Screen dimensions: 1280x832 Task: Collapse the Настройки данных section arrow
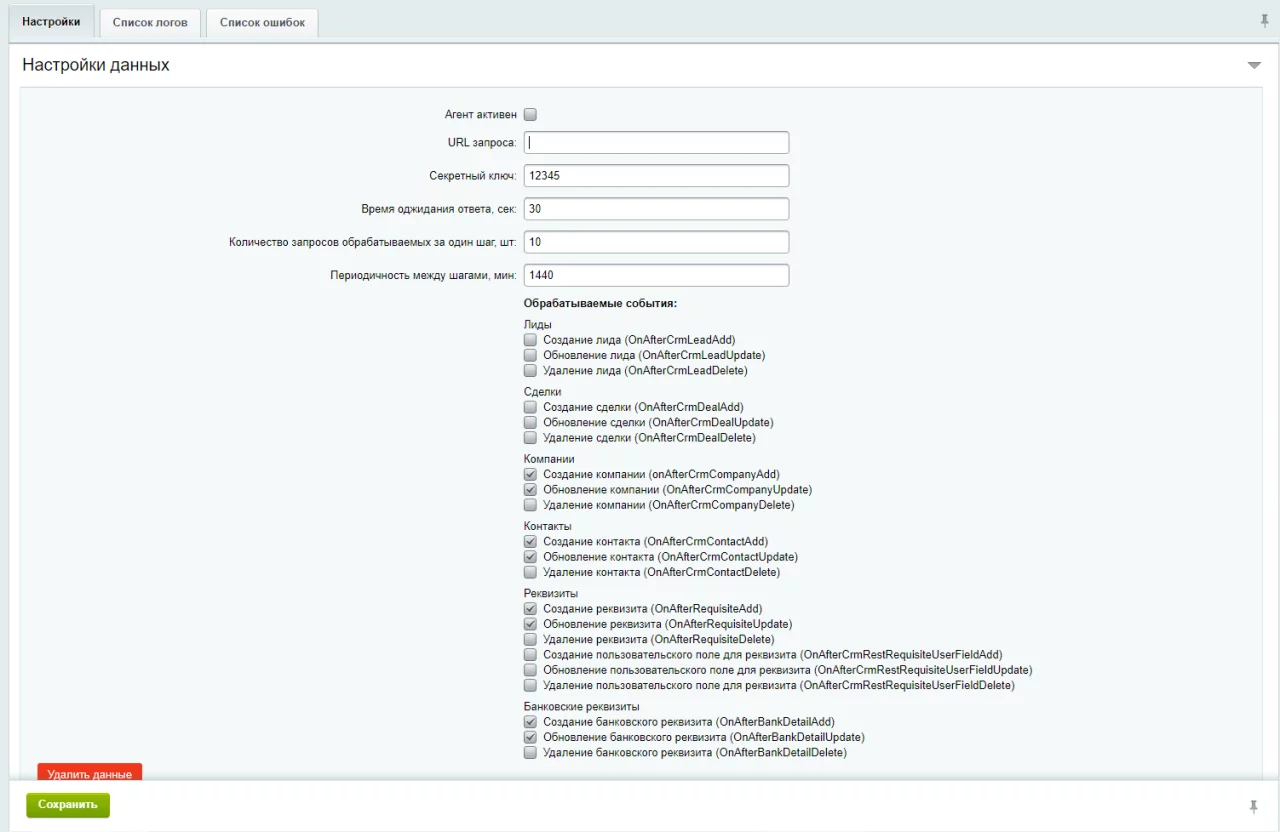click(x=1254, y=66)
